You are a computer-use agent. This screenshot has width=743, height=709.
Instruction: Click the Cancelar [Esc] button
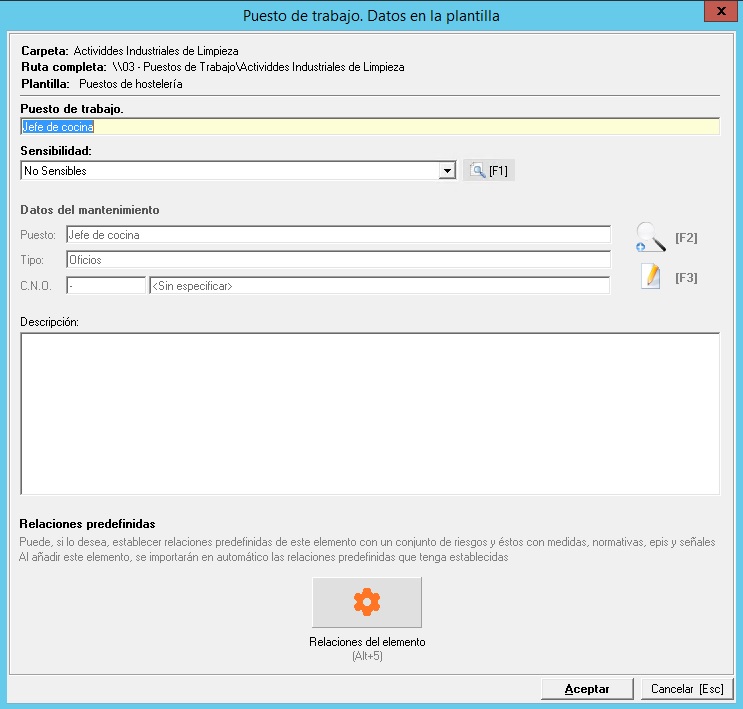tap(686, 689)
